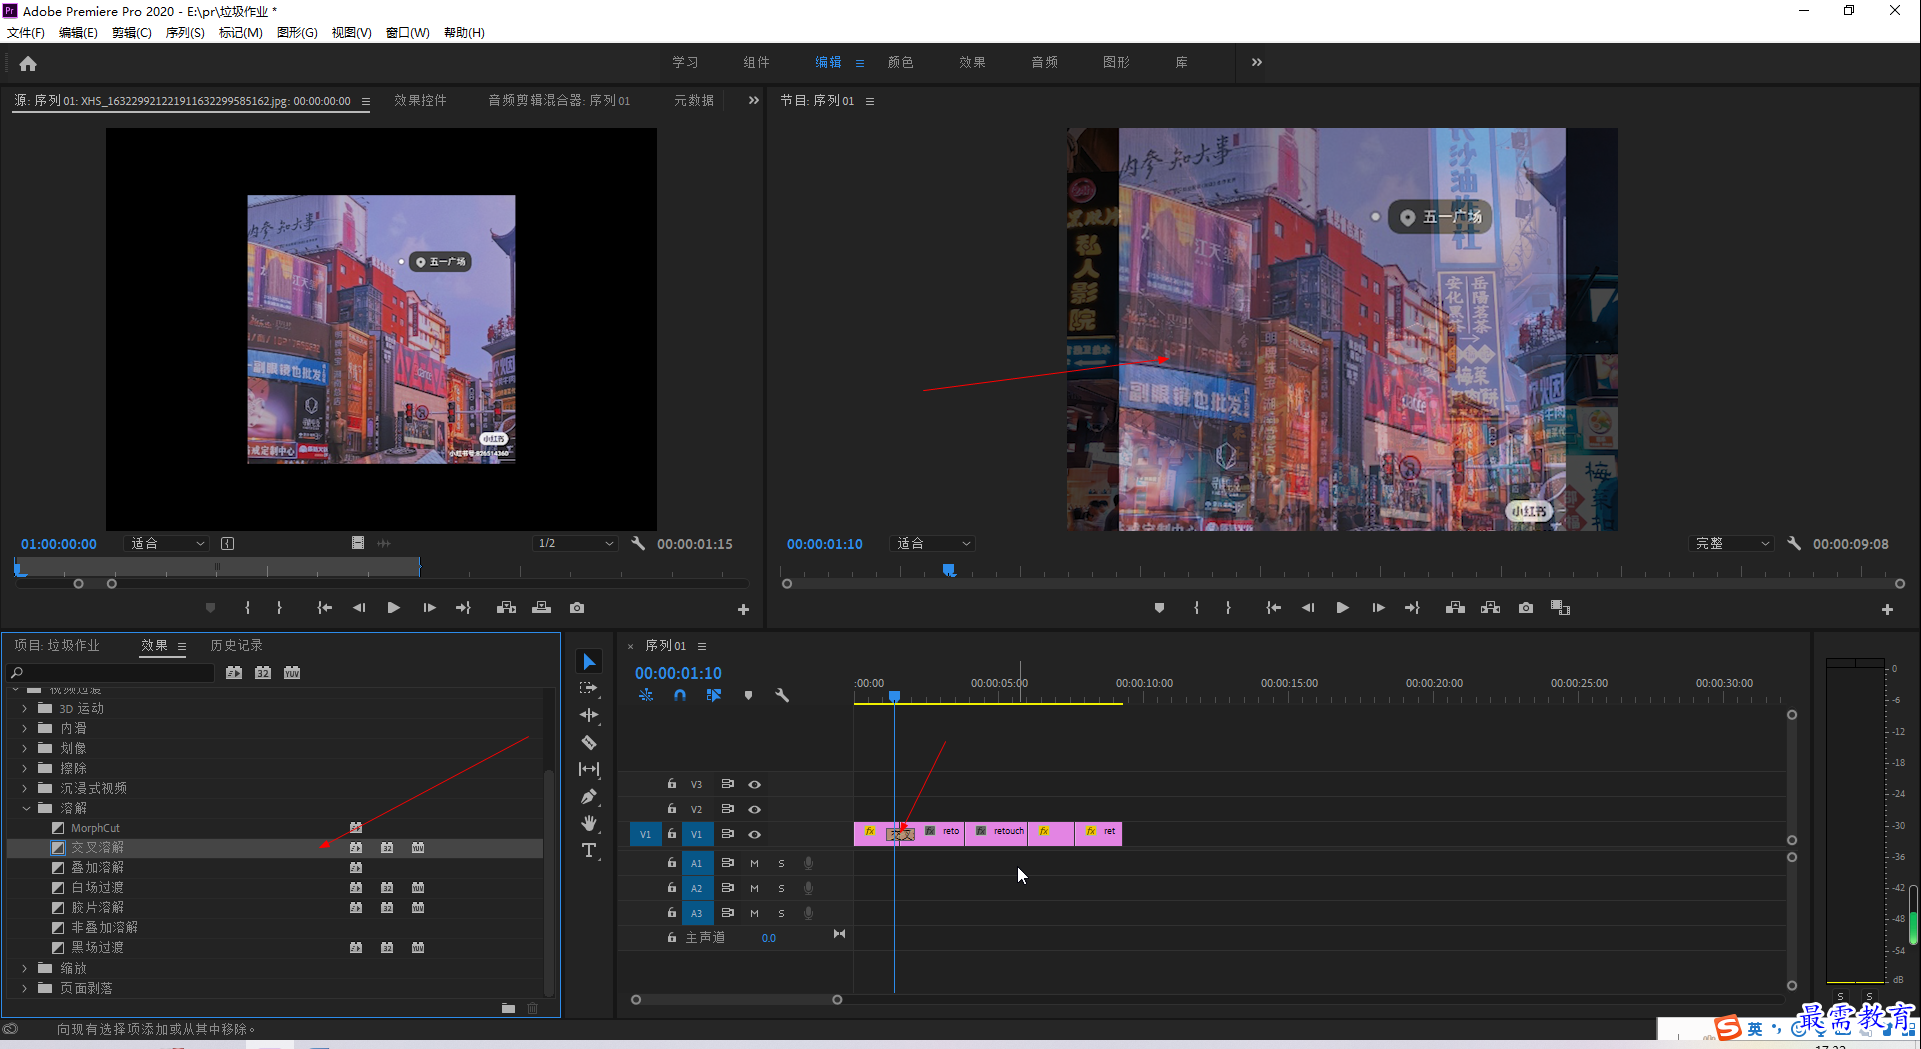
Task: Select the Slip tool
Action: [589, 769]
